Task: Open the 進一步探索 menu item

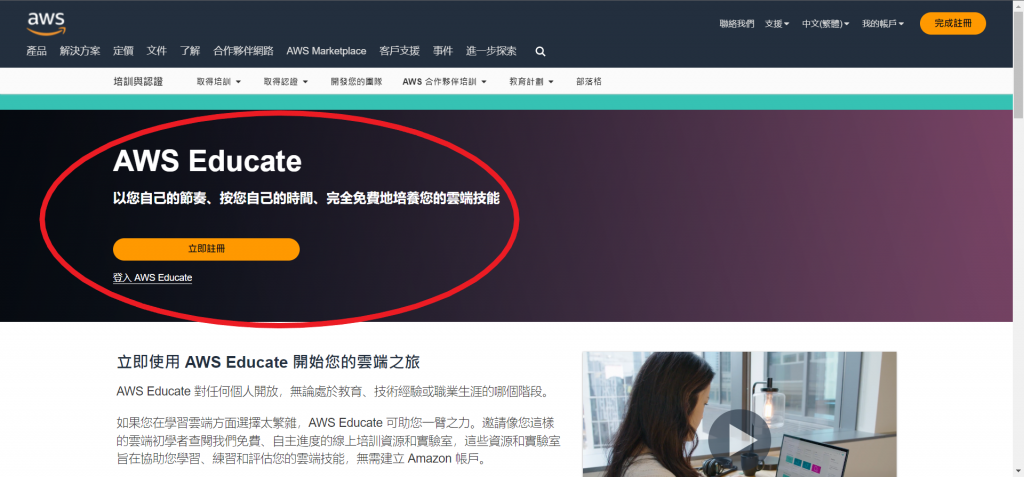Action: (491, 51)
